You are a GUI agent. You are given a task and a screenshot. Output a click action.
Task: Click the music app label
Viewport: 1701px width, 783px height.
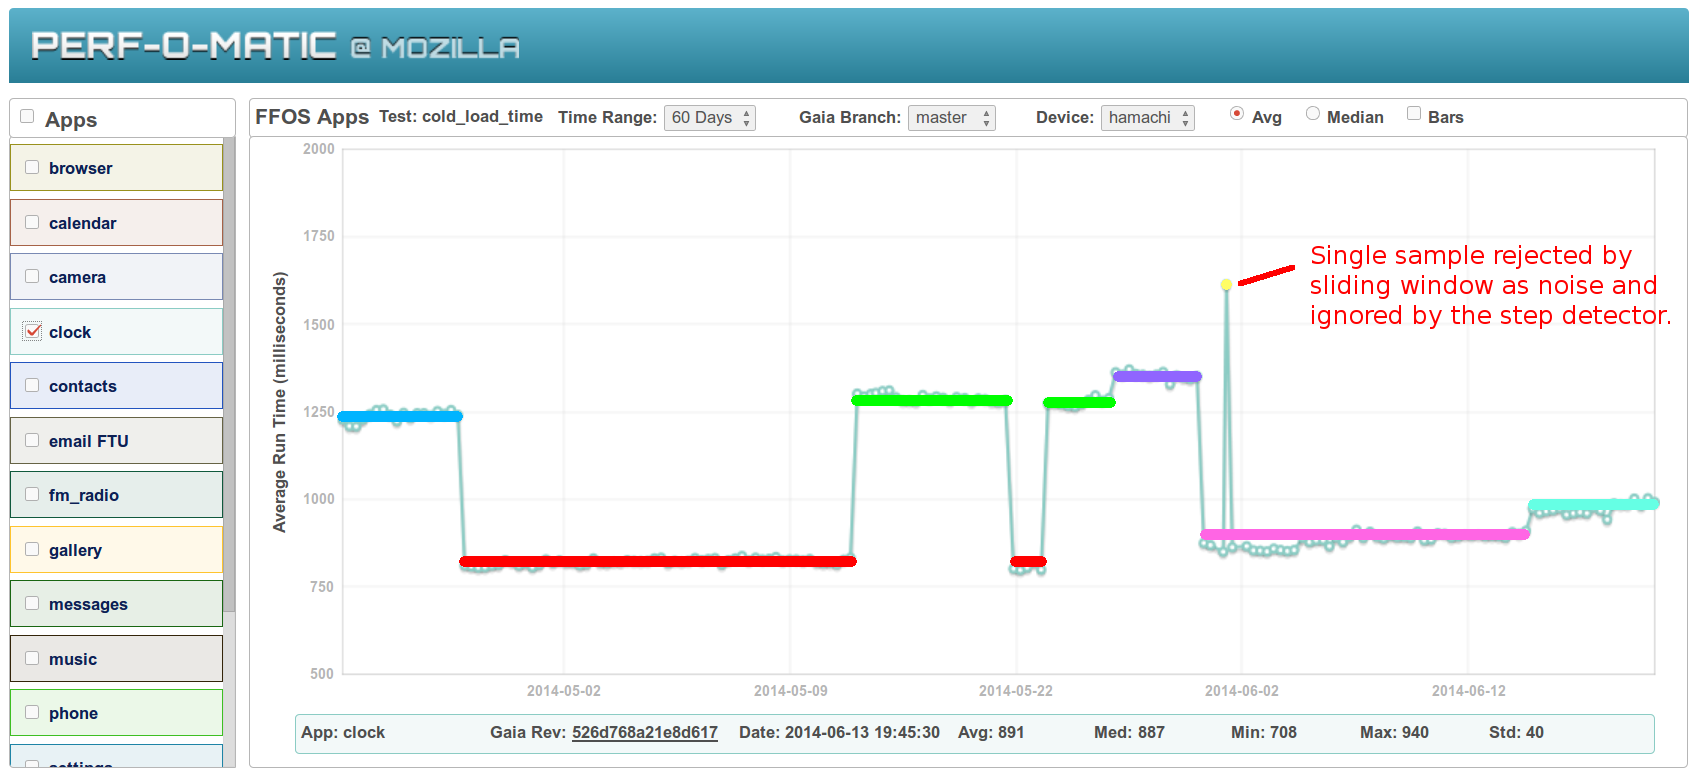click(73, 659)
